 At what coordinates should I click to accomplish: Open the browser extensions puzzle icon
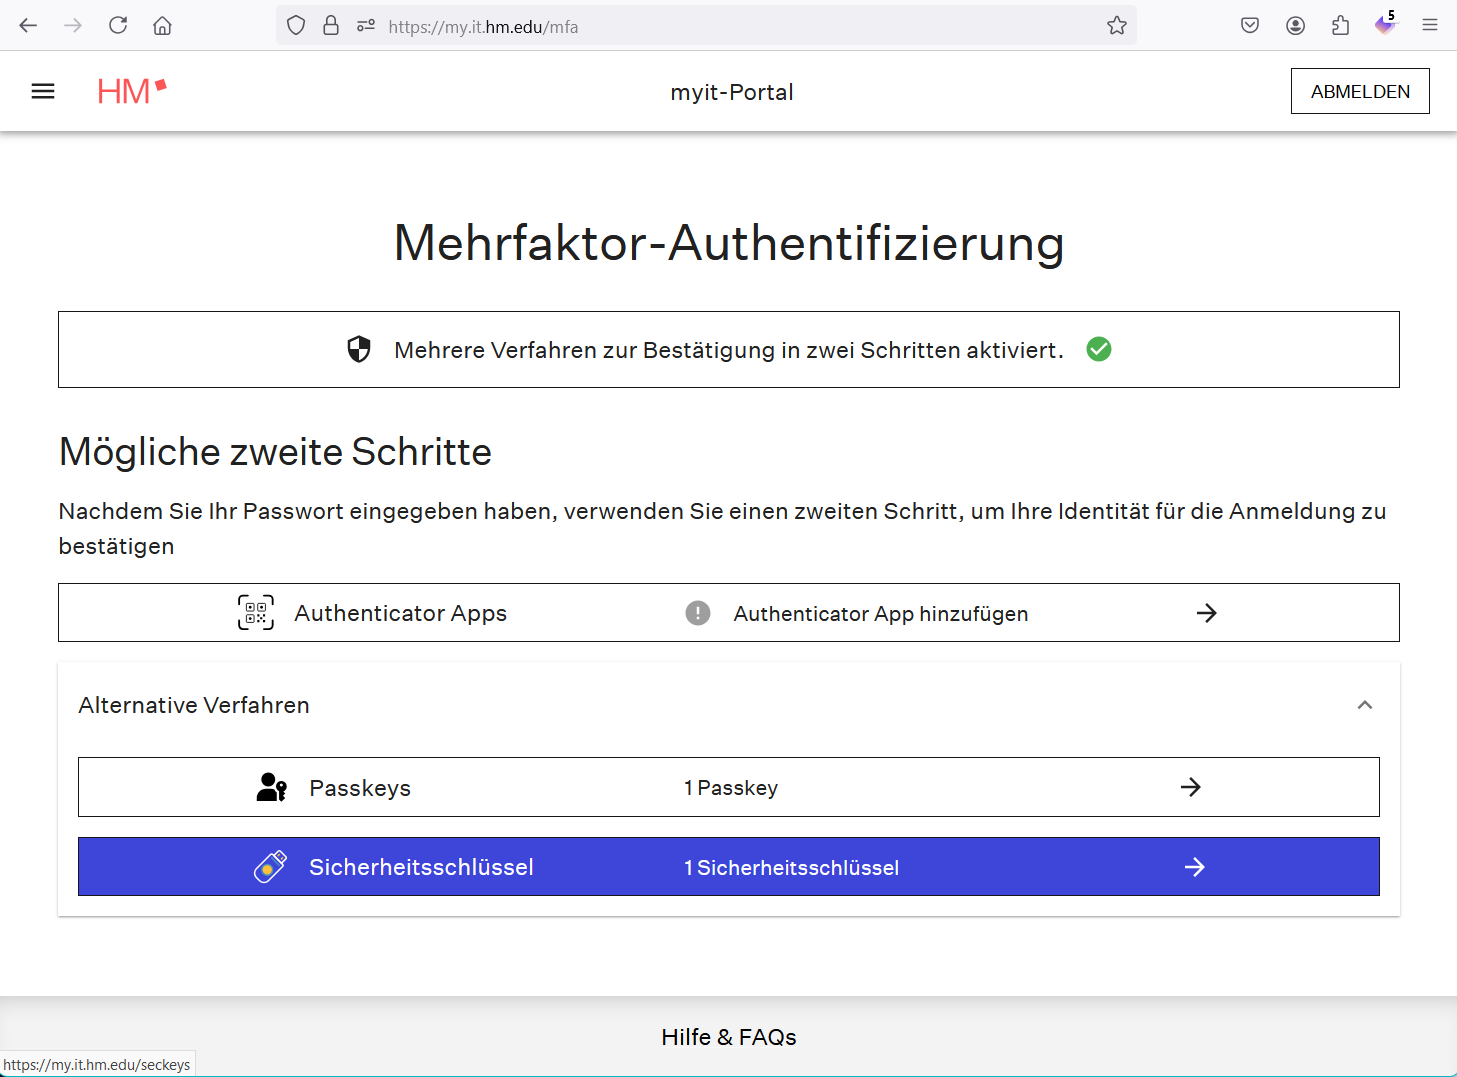point(1340,26)
